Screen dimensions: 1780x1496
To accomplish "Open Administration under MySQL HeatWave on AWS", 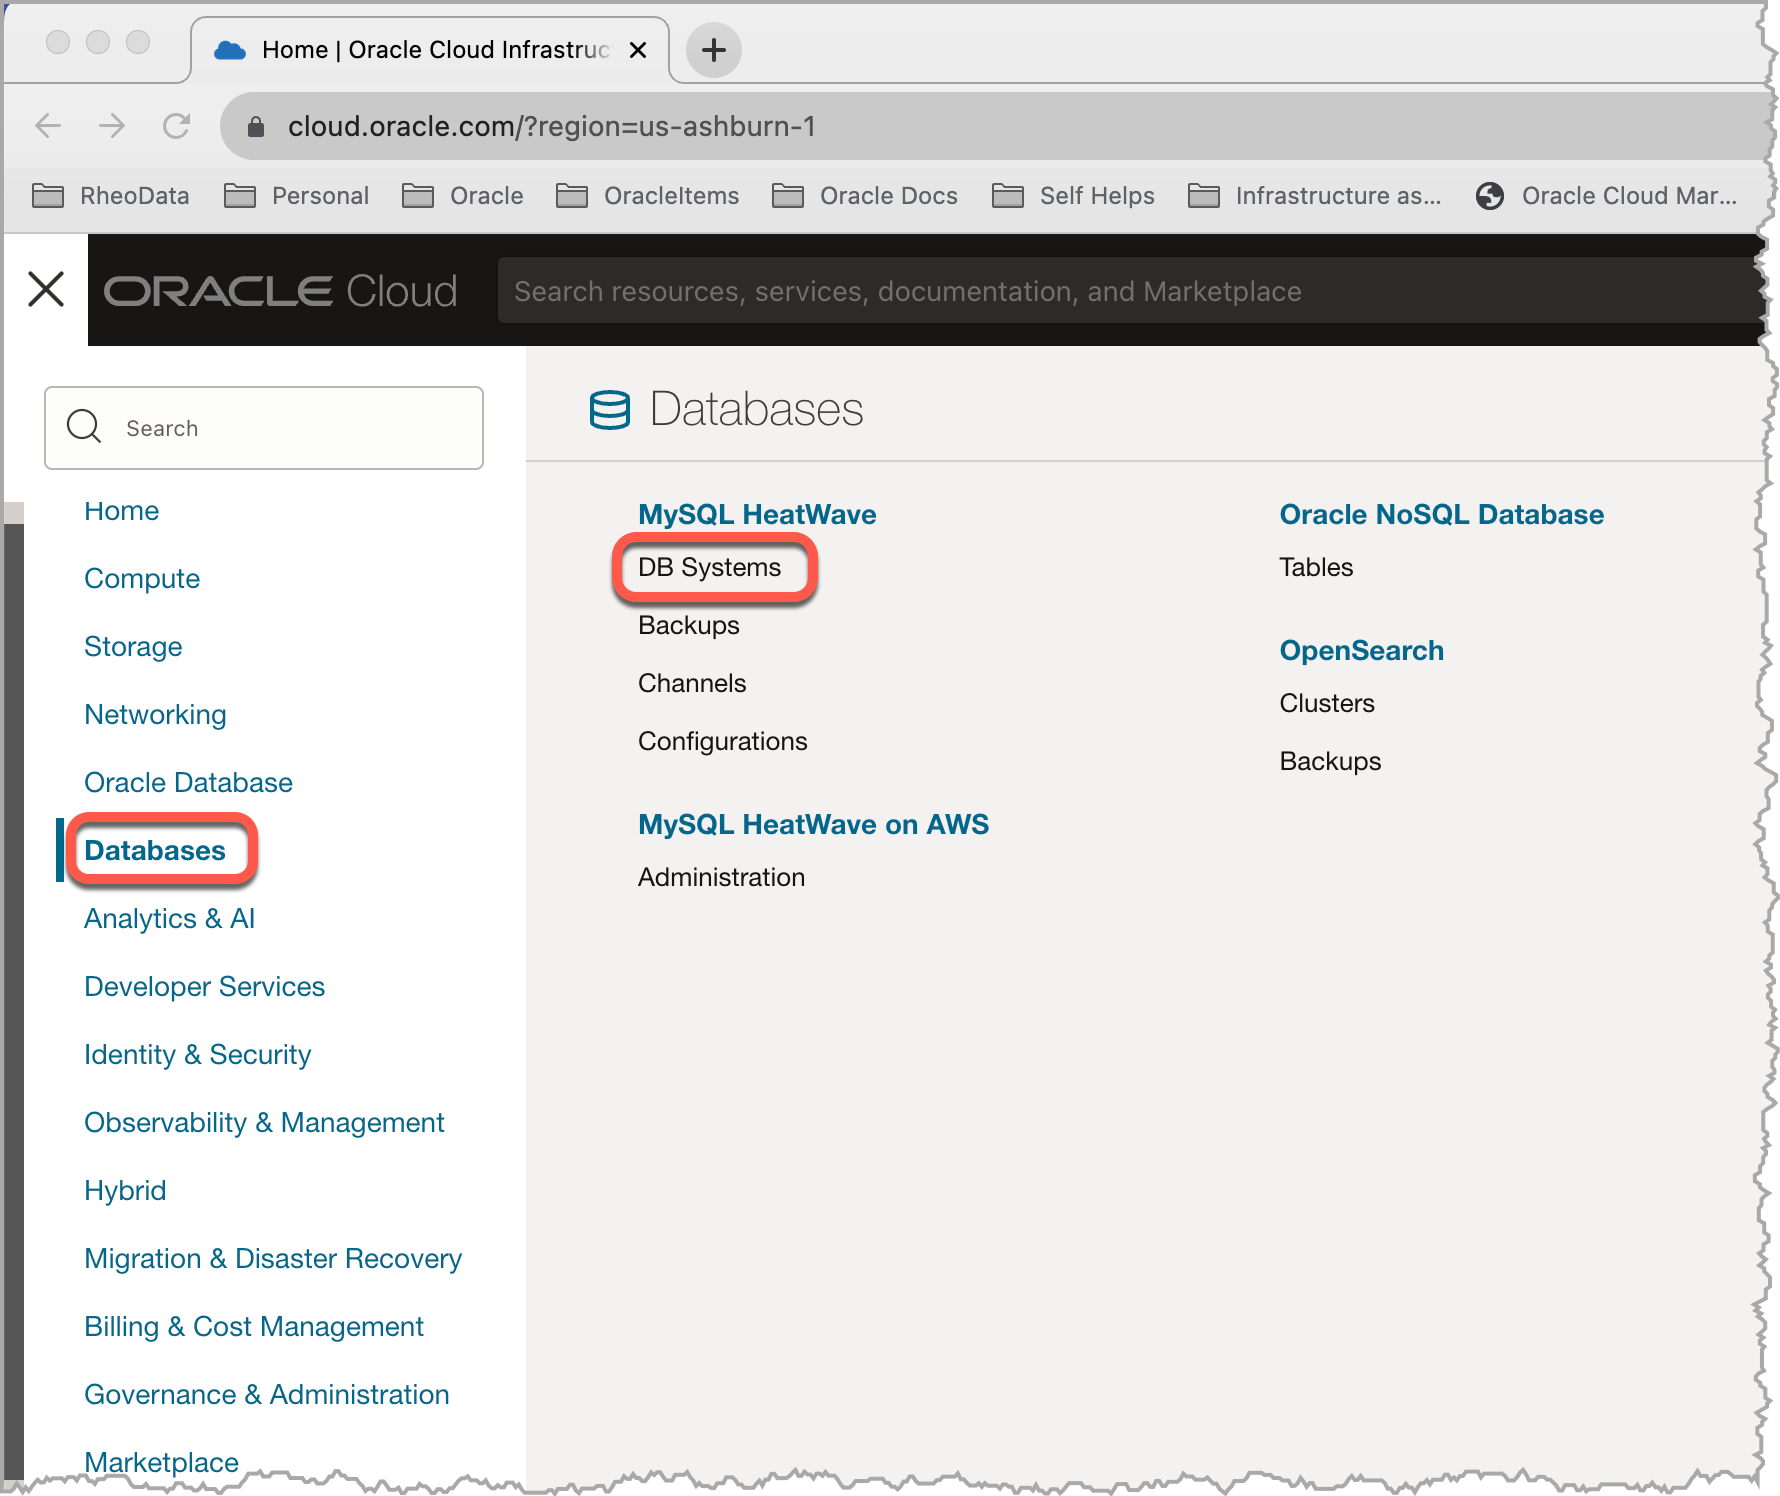I will point(721,878).
